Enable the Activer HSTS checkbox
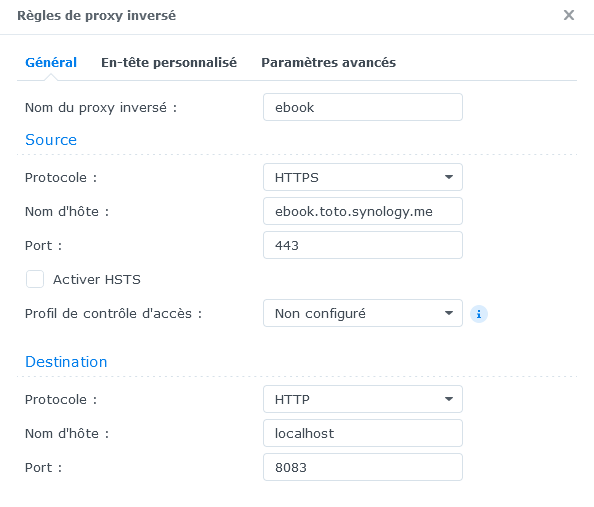This screenshot has height=507, width=594. 35,279
